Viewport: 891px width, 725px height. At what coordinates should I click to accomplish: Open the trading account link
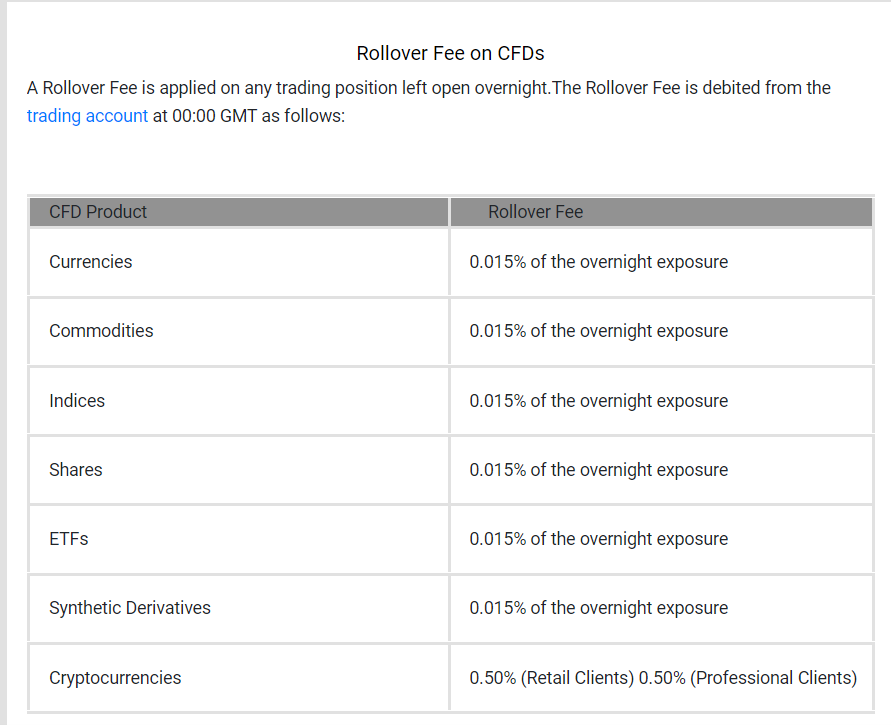(x=87, y=116)
